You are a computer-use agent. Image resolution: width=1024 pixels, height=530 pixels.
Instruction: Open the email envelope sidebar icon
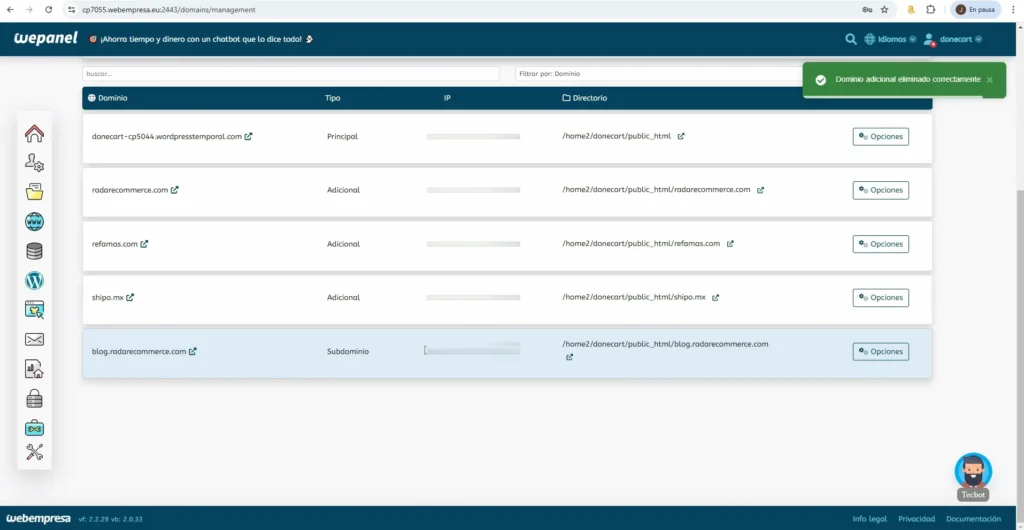[35, 339]
